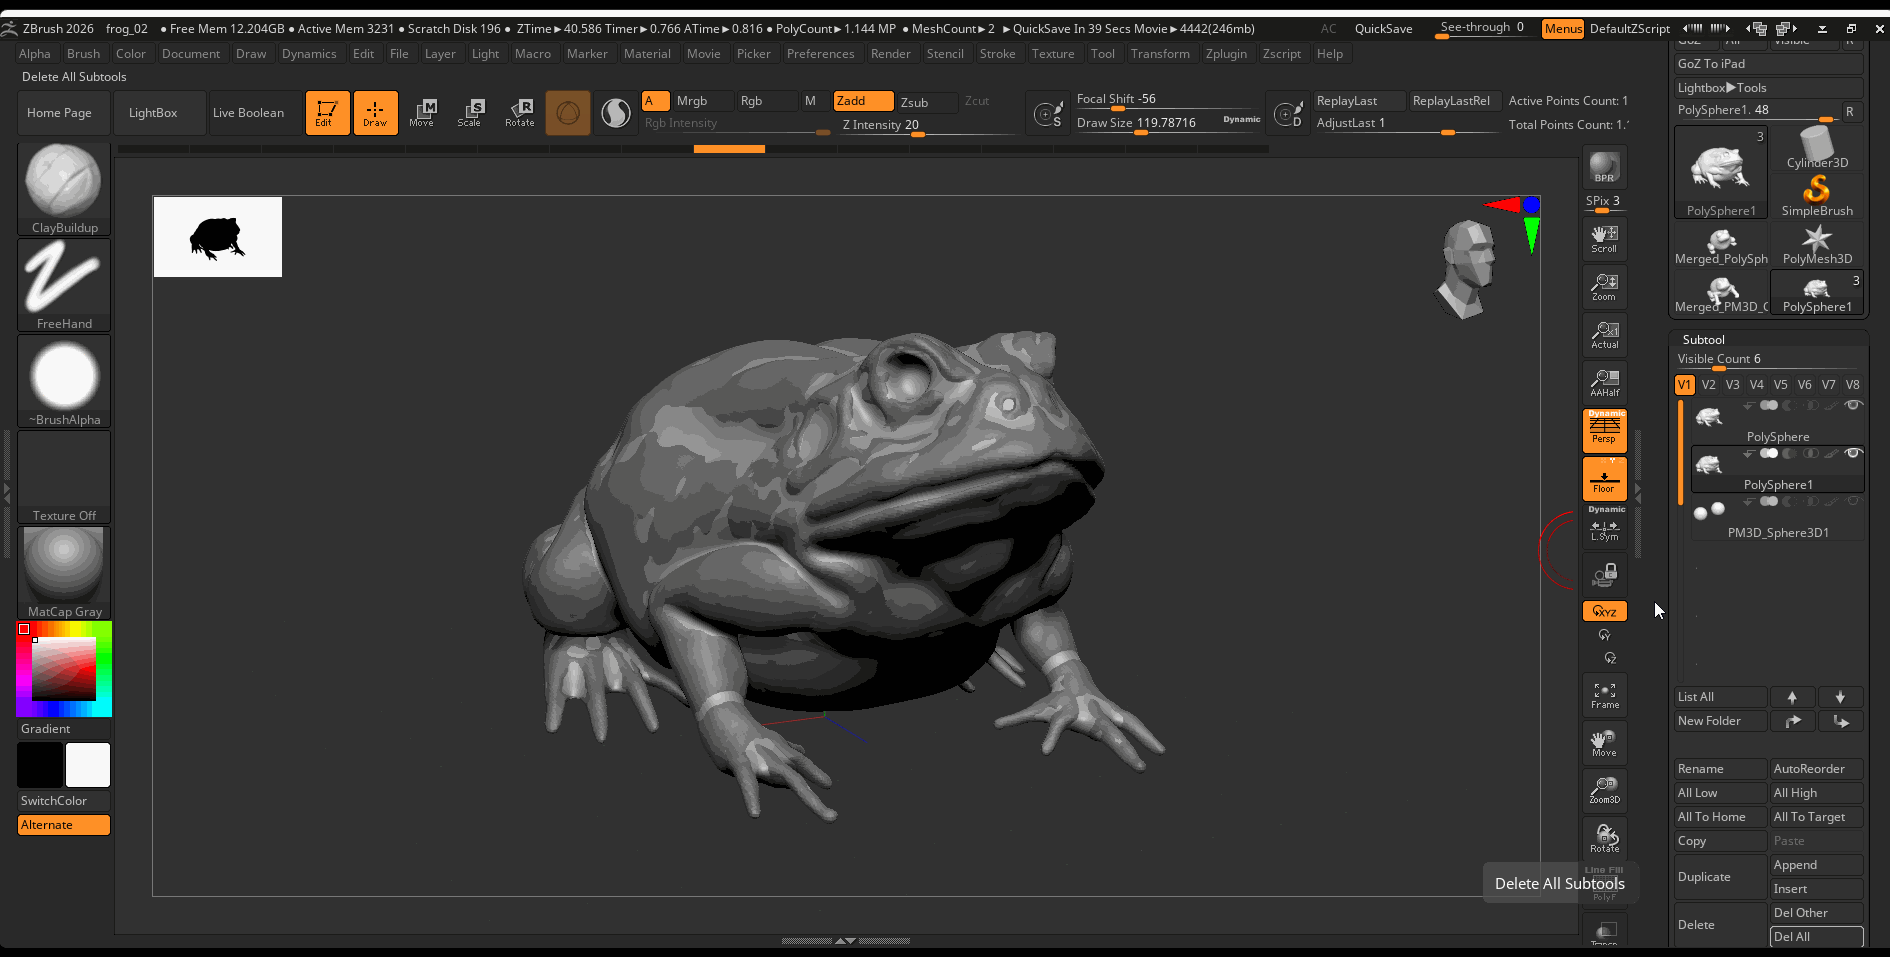
Task: Activate the Rotate gizmo mode button
Action: coord(519,112)
